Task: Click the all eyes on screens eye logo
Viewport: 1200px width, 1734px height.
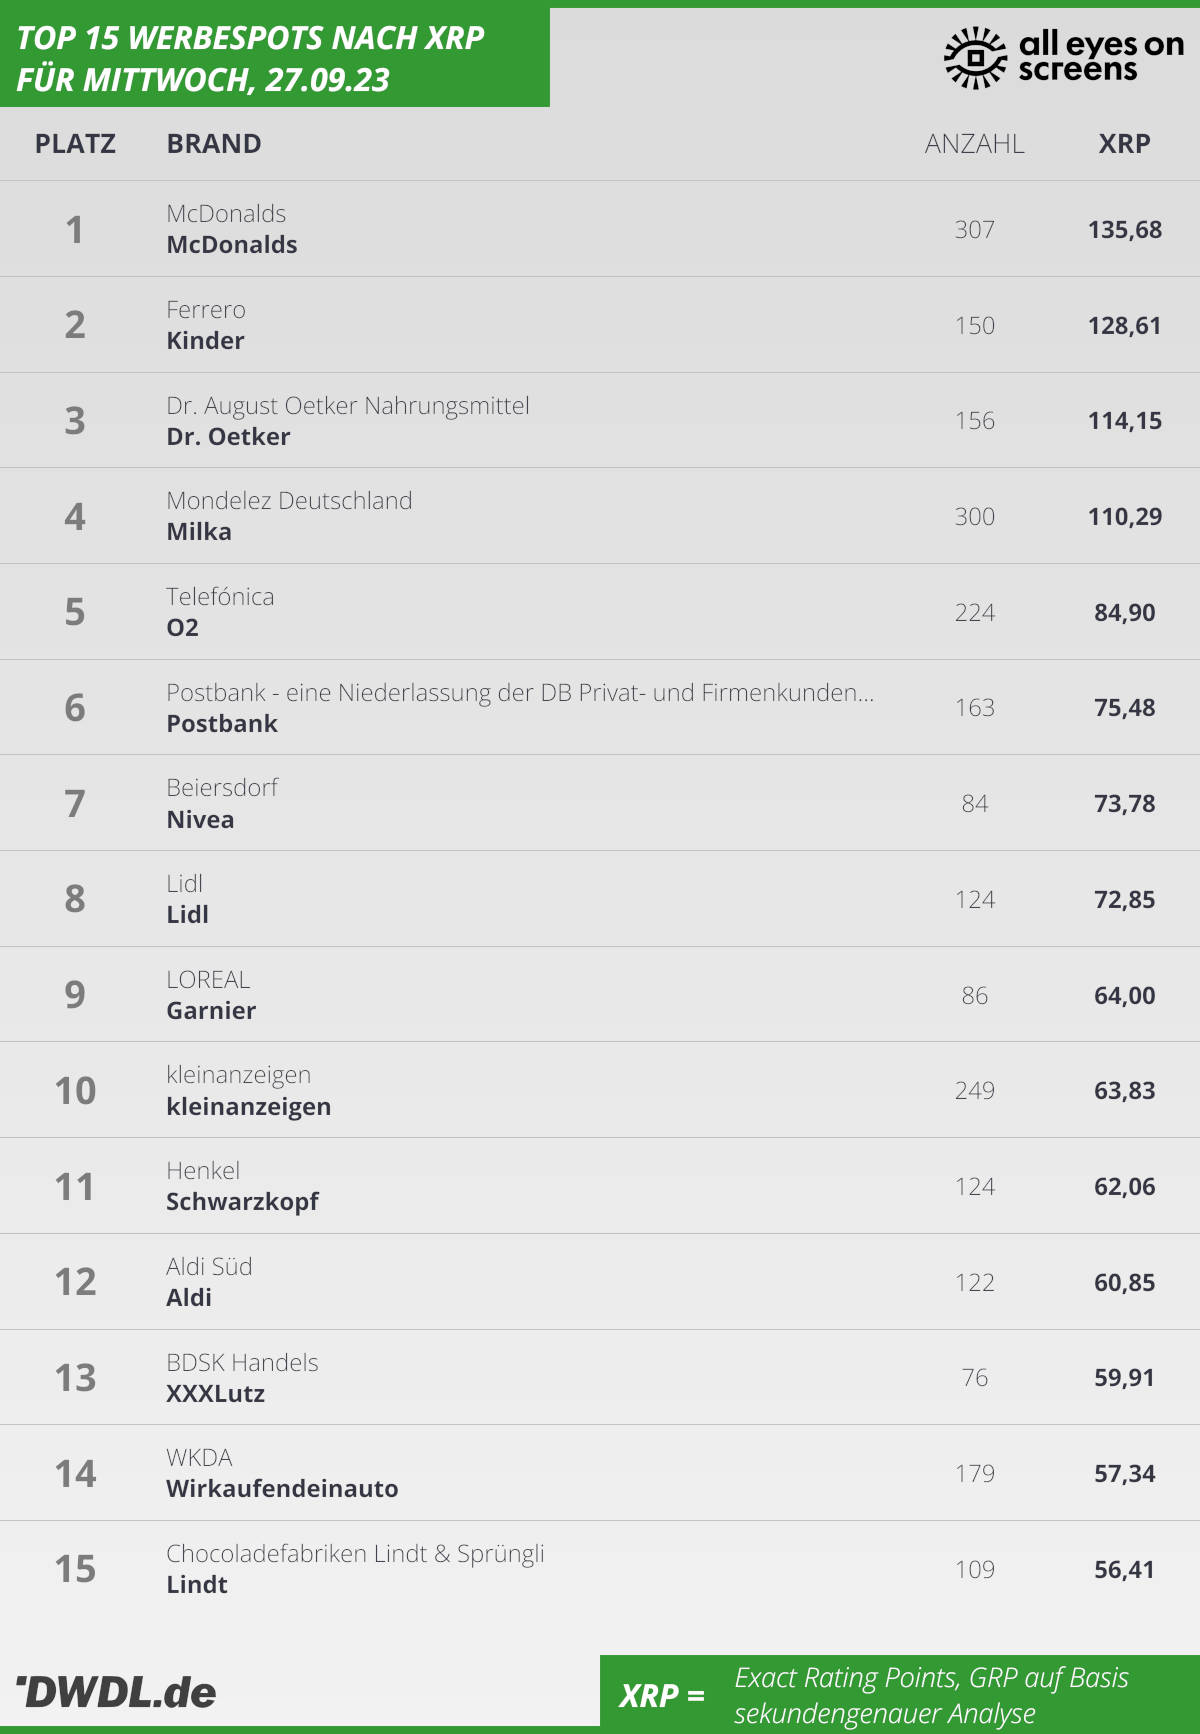Action: click(975, 57)
